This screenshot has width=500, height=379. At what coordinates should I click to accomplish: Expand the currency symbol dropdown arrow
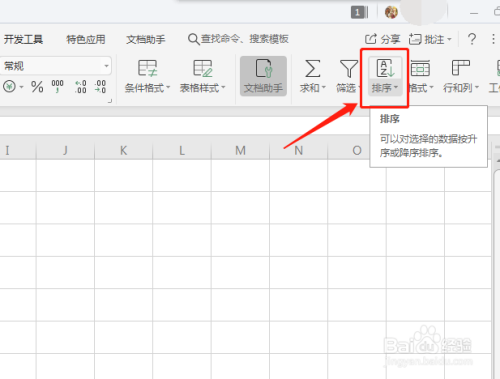21,87
